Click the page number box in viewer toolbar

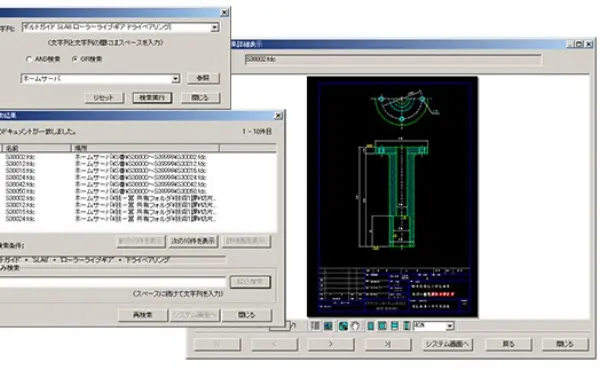pos(280,326)
